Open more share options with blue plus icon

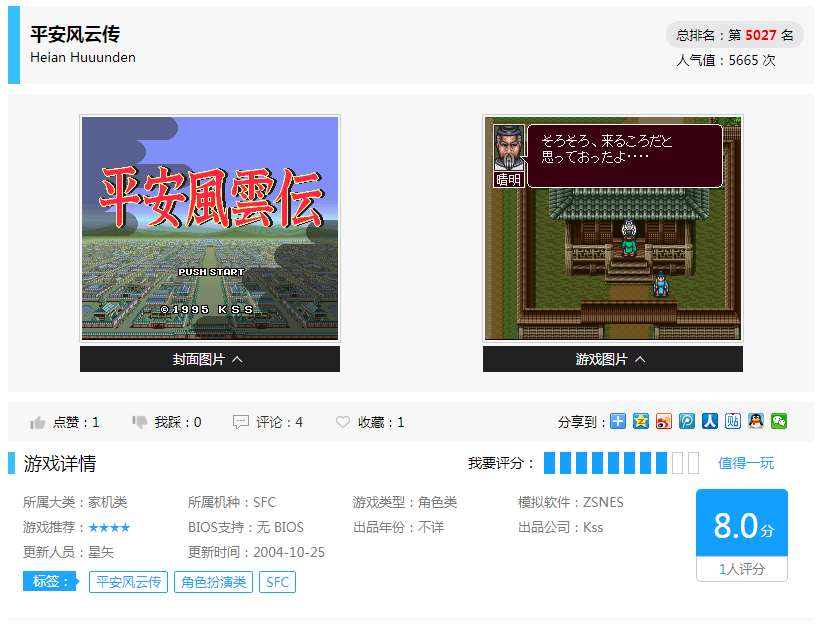click(618, 421)
